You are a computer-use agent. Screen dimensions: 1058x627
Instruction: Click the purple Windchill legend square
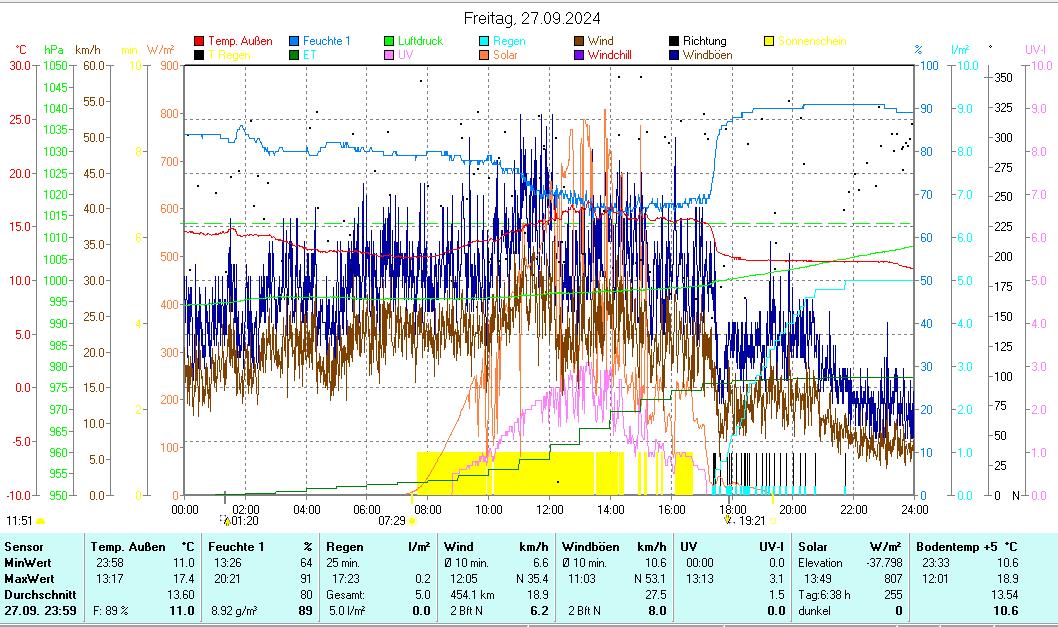click(x=579, y=55)
